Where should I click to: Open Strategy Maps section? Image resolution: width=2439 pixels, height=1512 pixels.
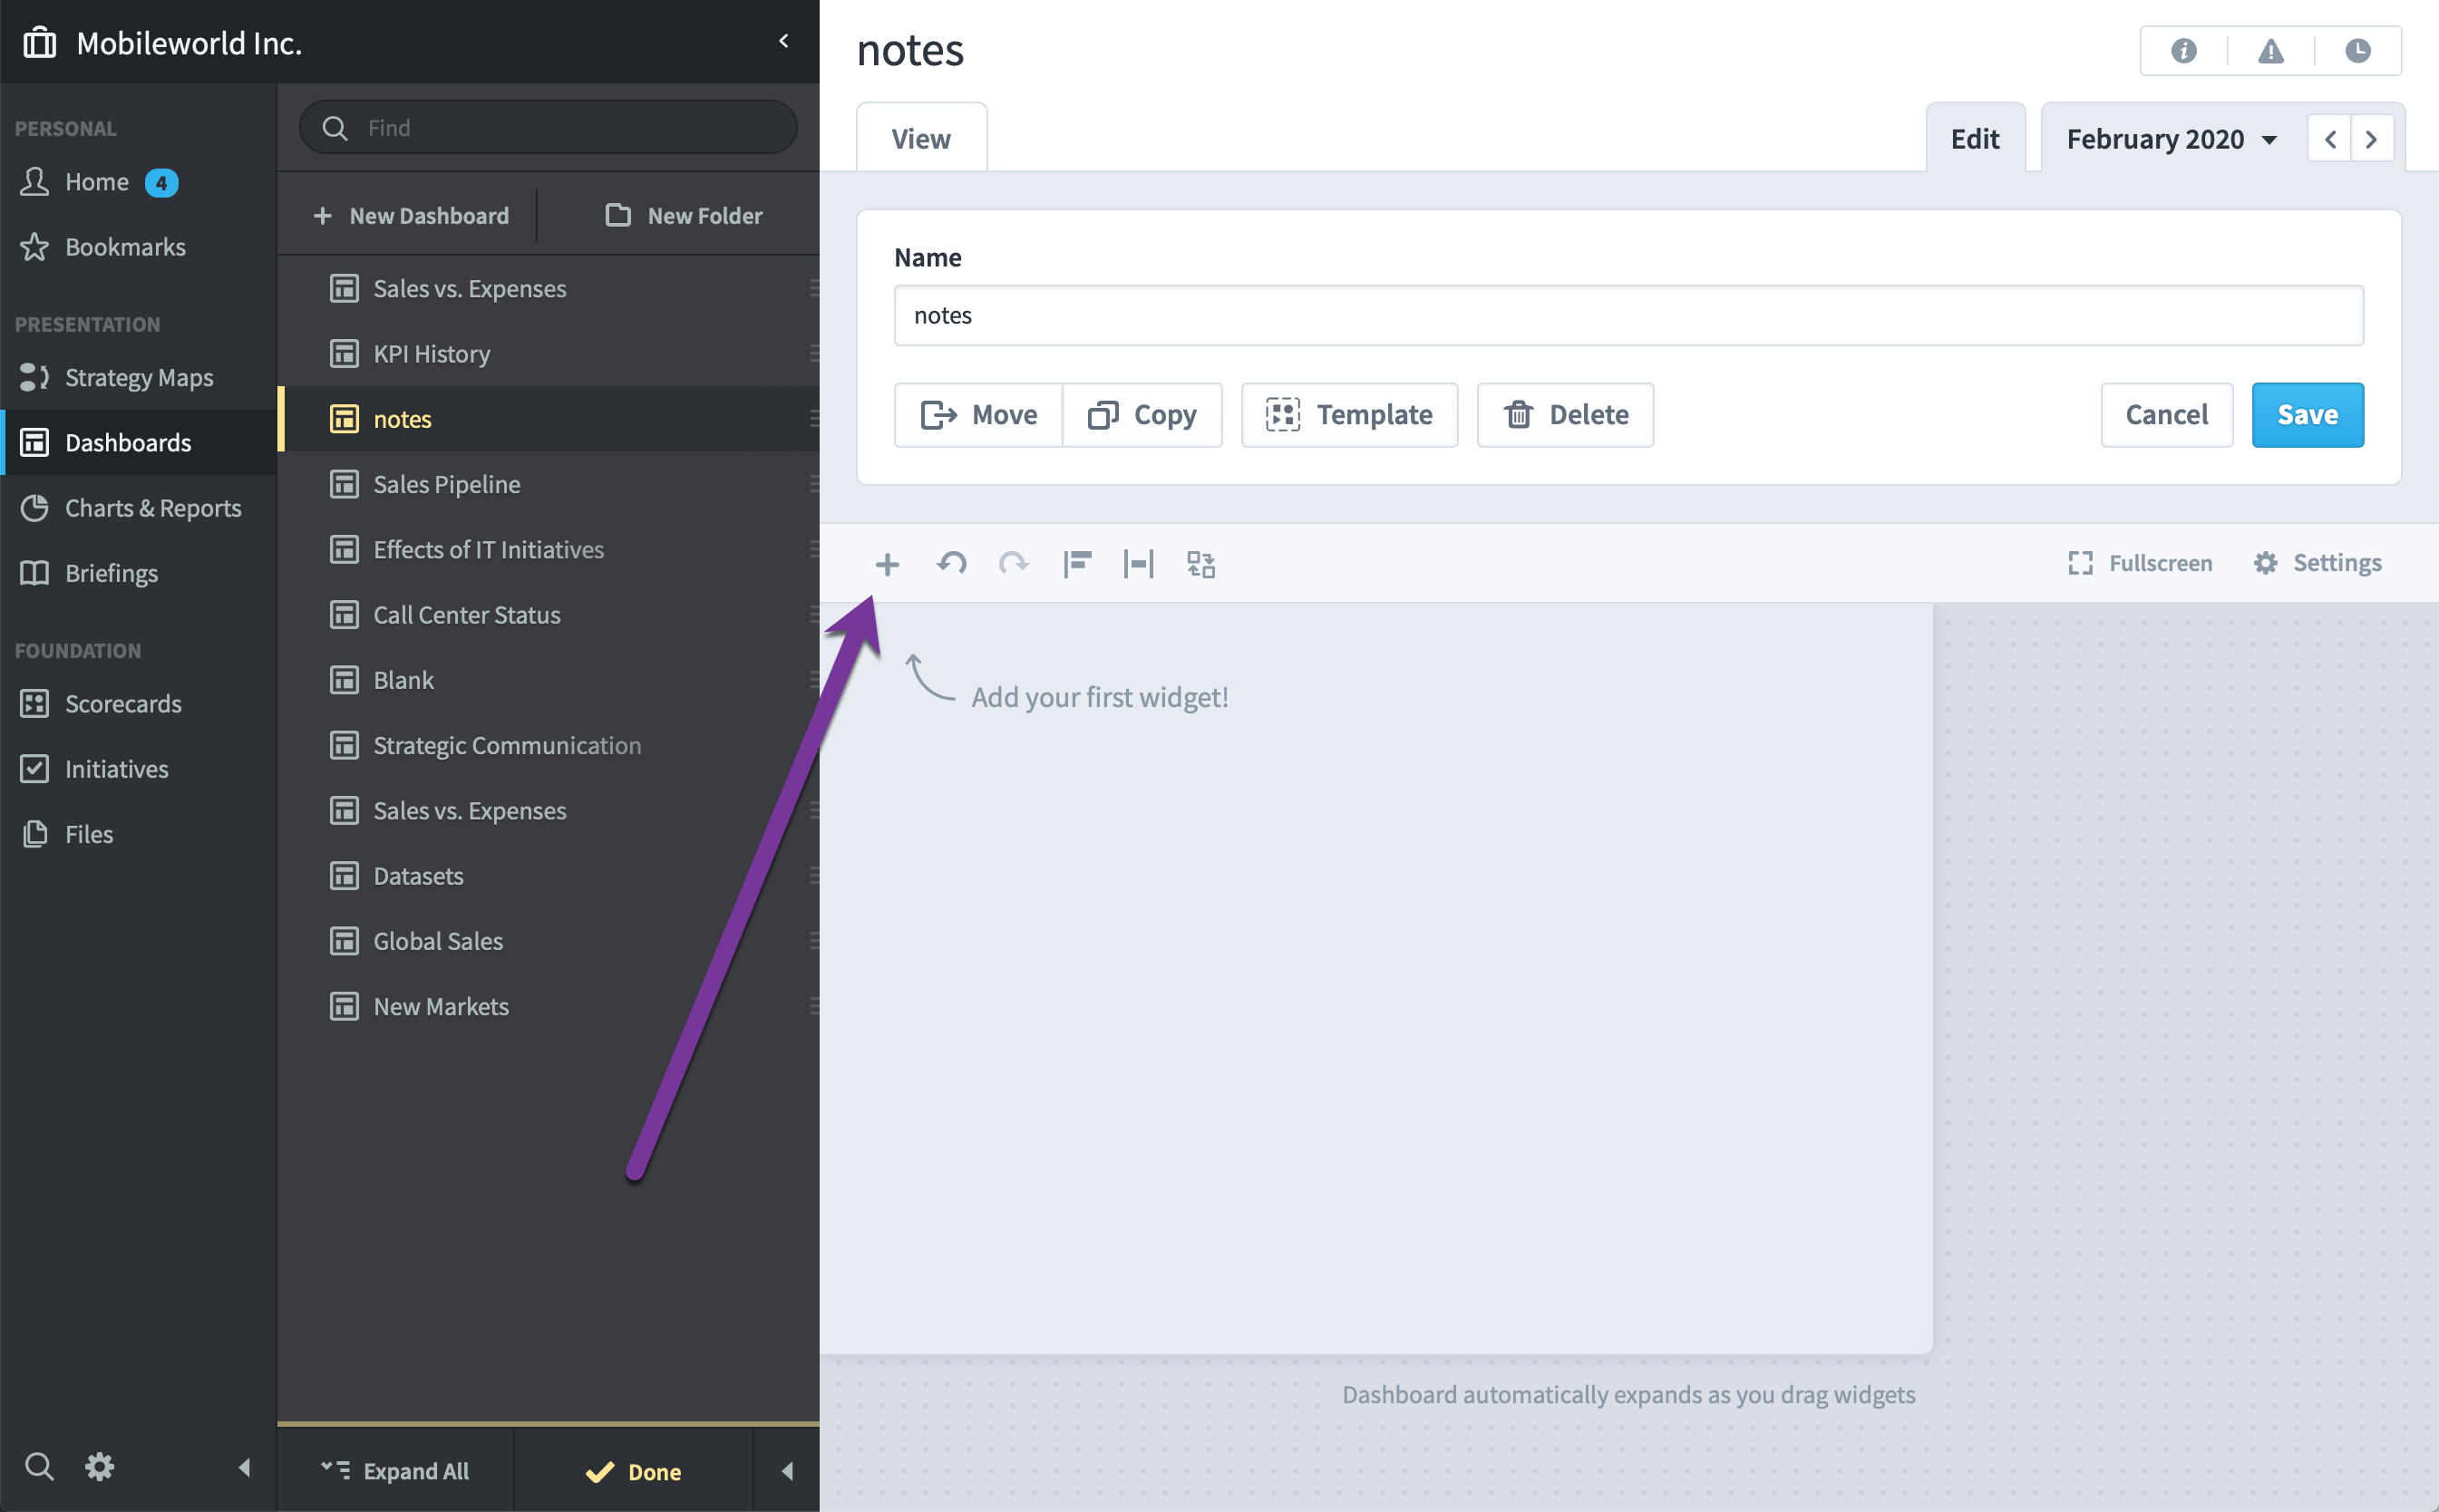[x=138, y=377]
